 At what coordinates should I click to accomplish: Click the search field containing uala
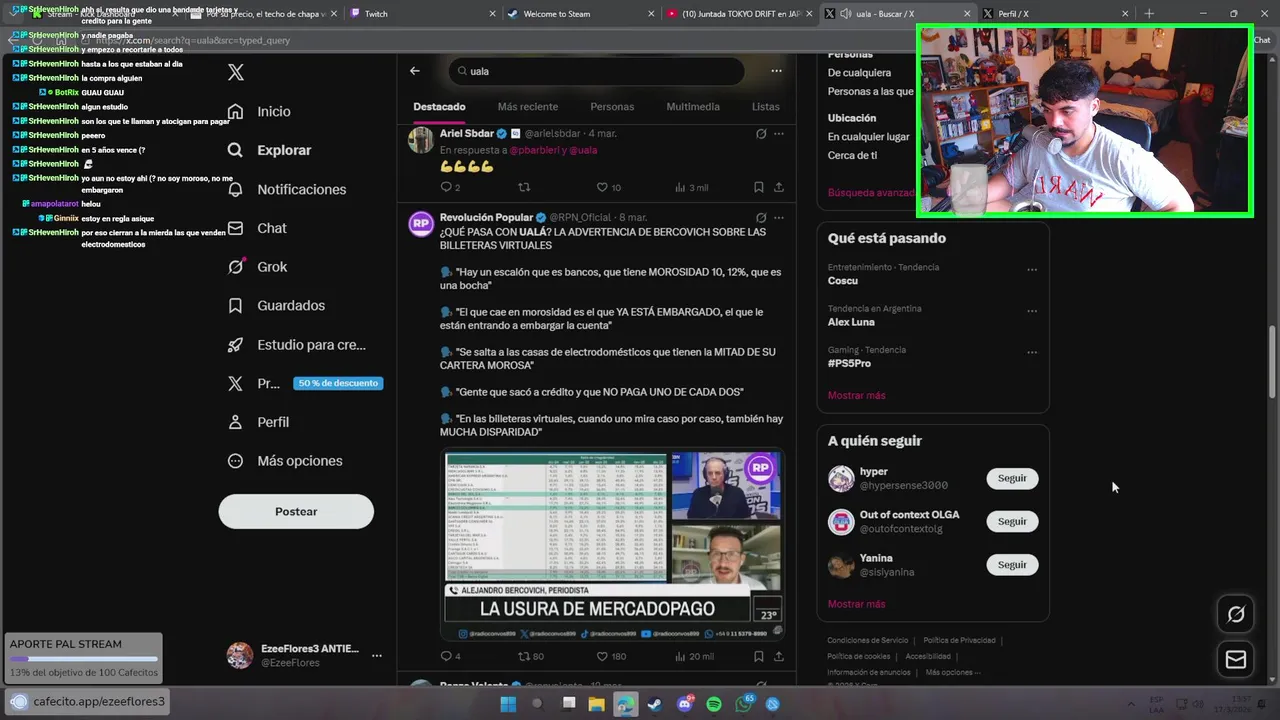(596, 71)
